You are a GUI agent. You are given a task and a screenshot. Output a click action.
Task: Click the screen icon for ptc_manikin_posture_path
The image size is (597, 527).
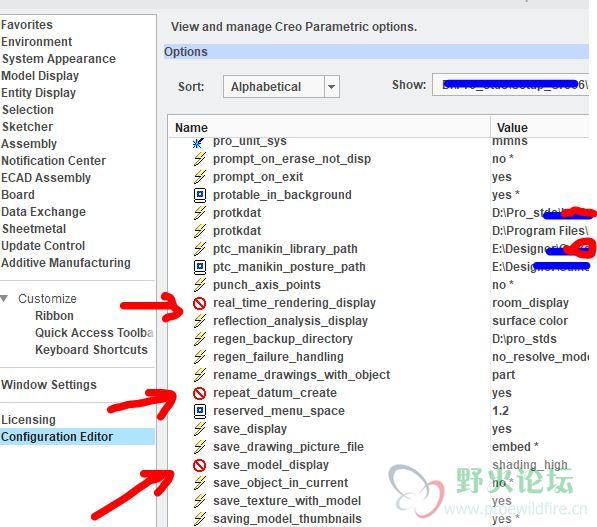[200, 267]
